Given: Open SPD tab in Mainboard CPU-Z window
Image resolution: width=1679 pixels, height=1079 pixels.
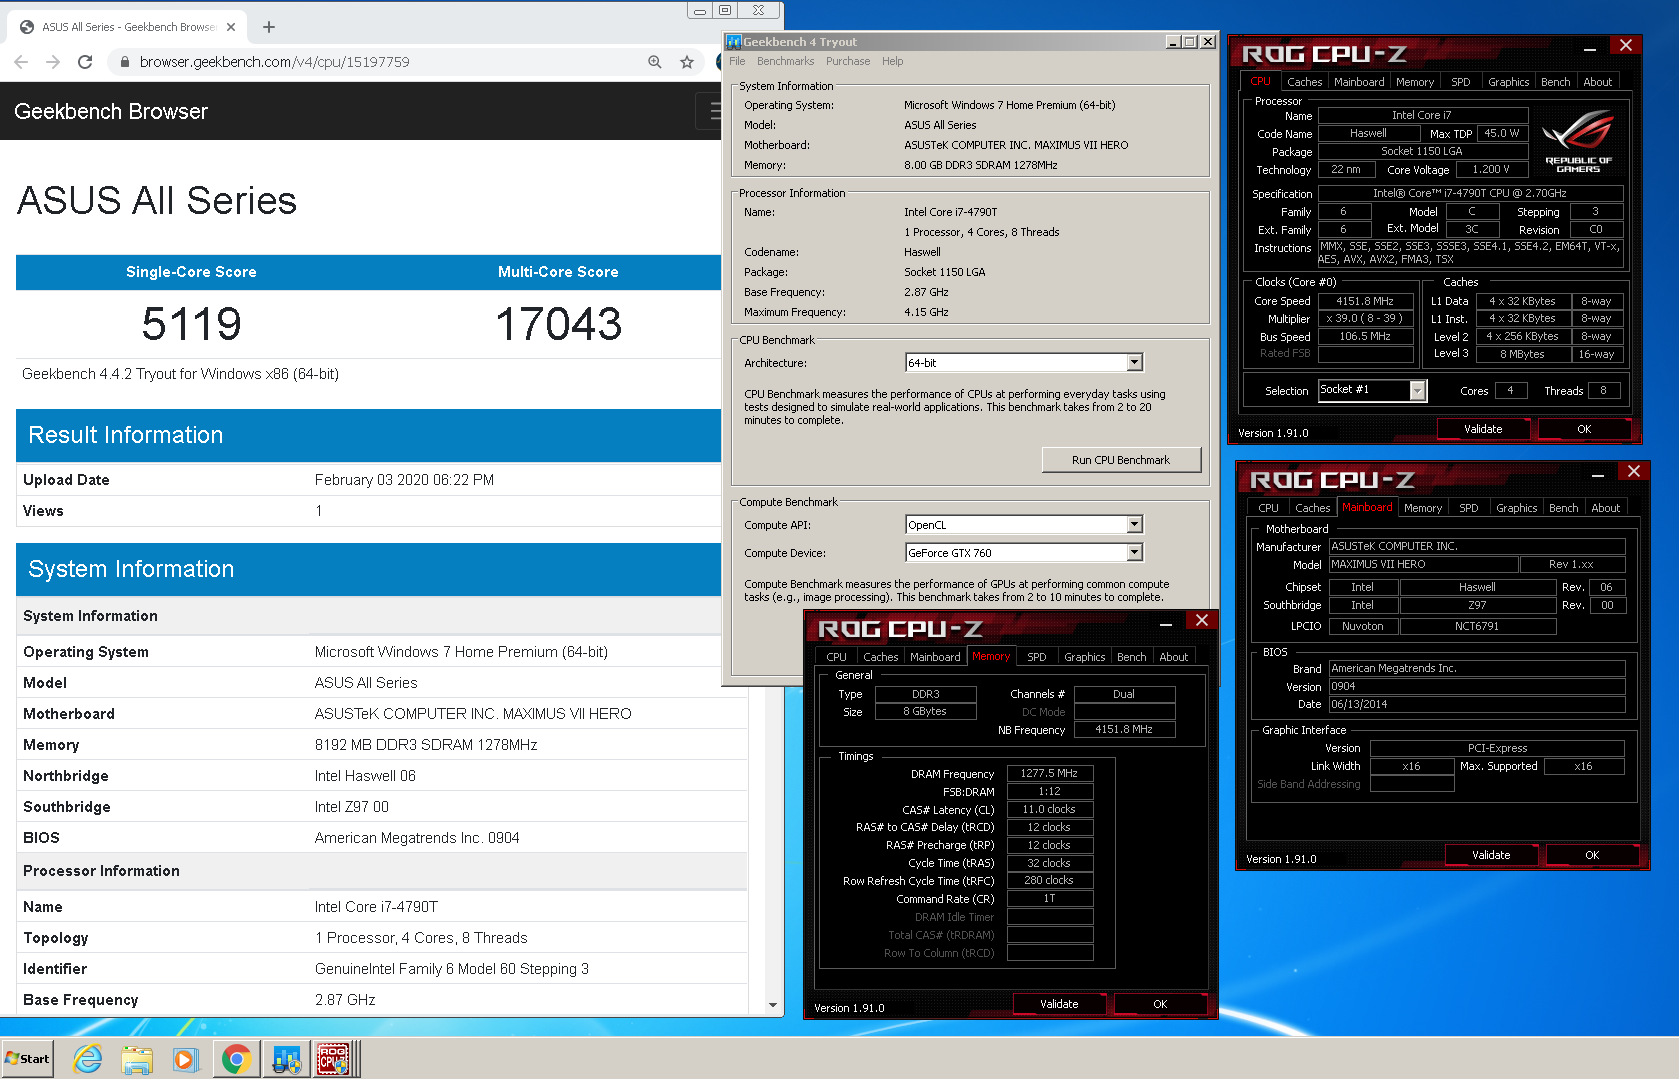Looking at the screenshot, I should pos(1468,508).
